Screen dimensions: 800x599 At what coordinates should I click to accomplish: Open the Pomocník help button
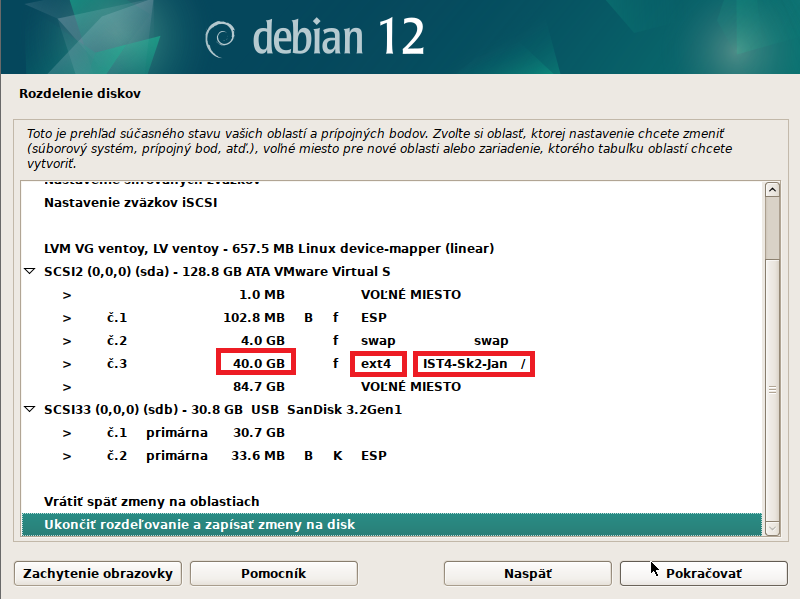(x=273, y=574)
